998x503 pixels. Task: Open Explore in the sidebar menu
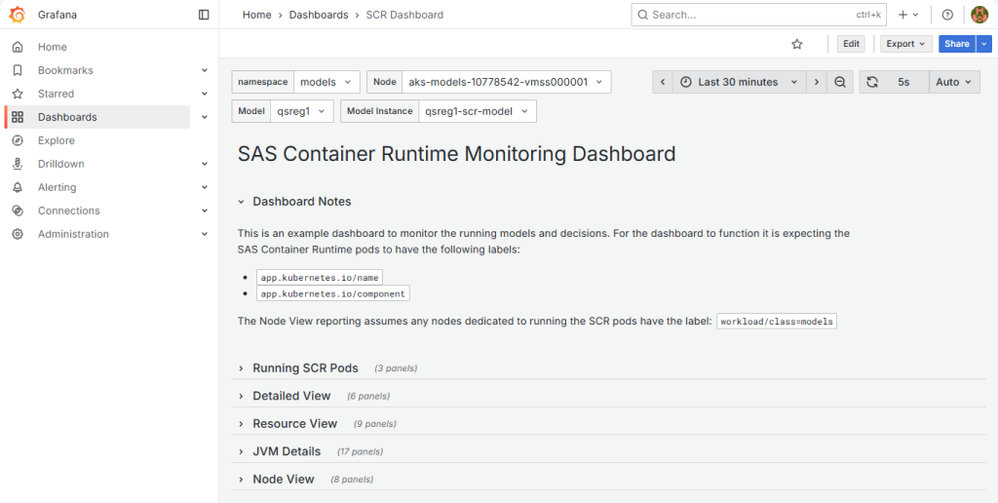tap(56, 141)
